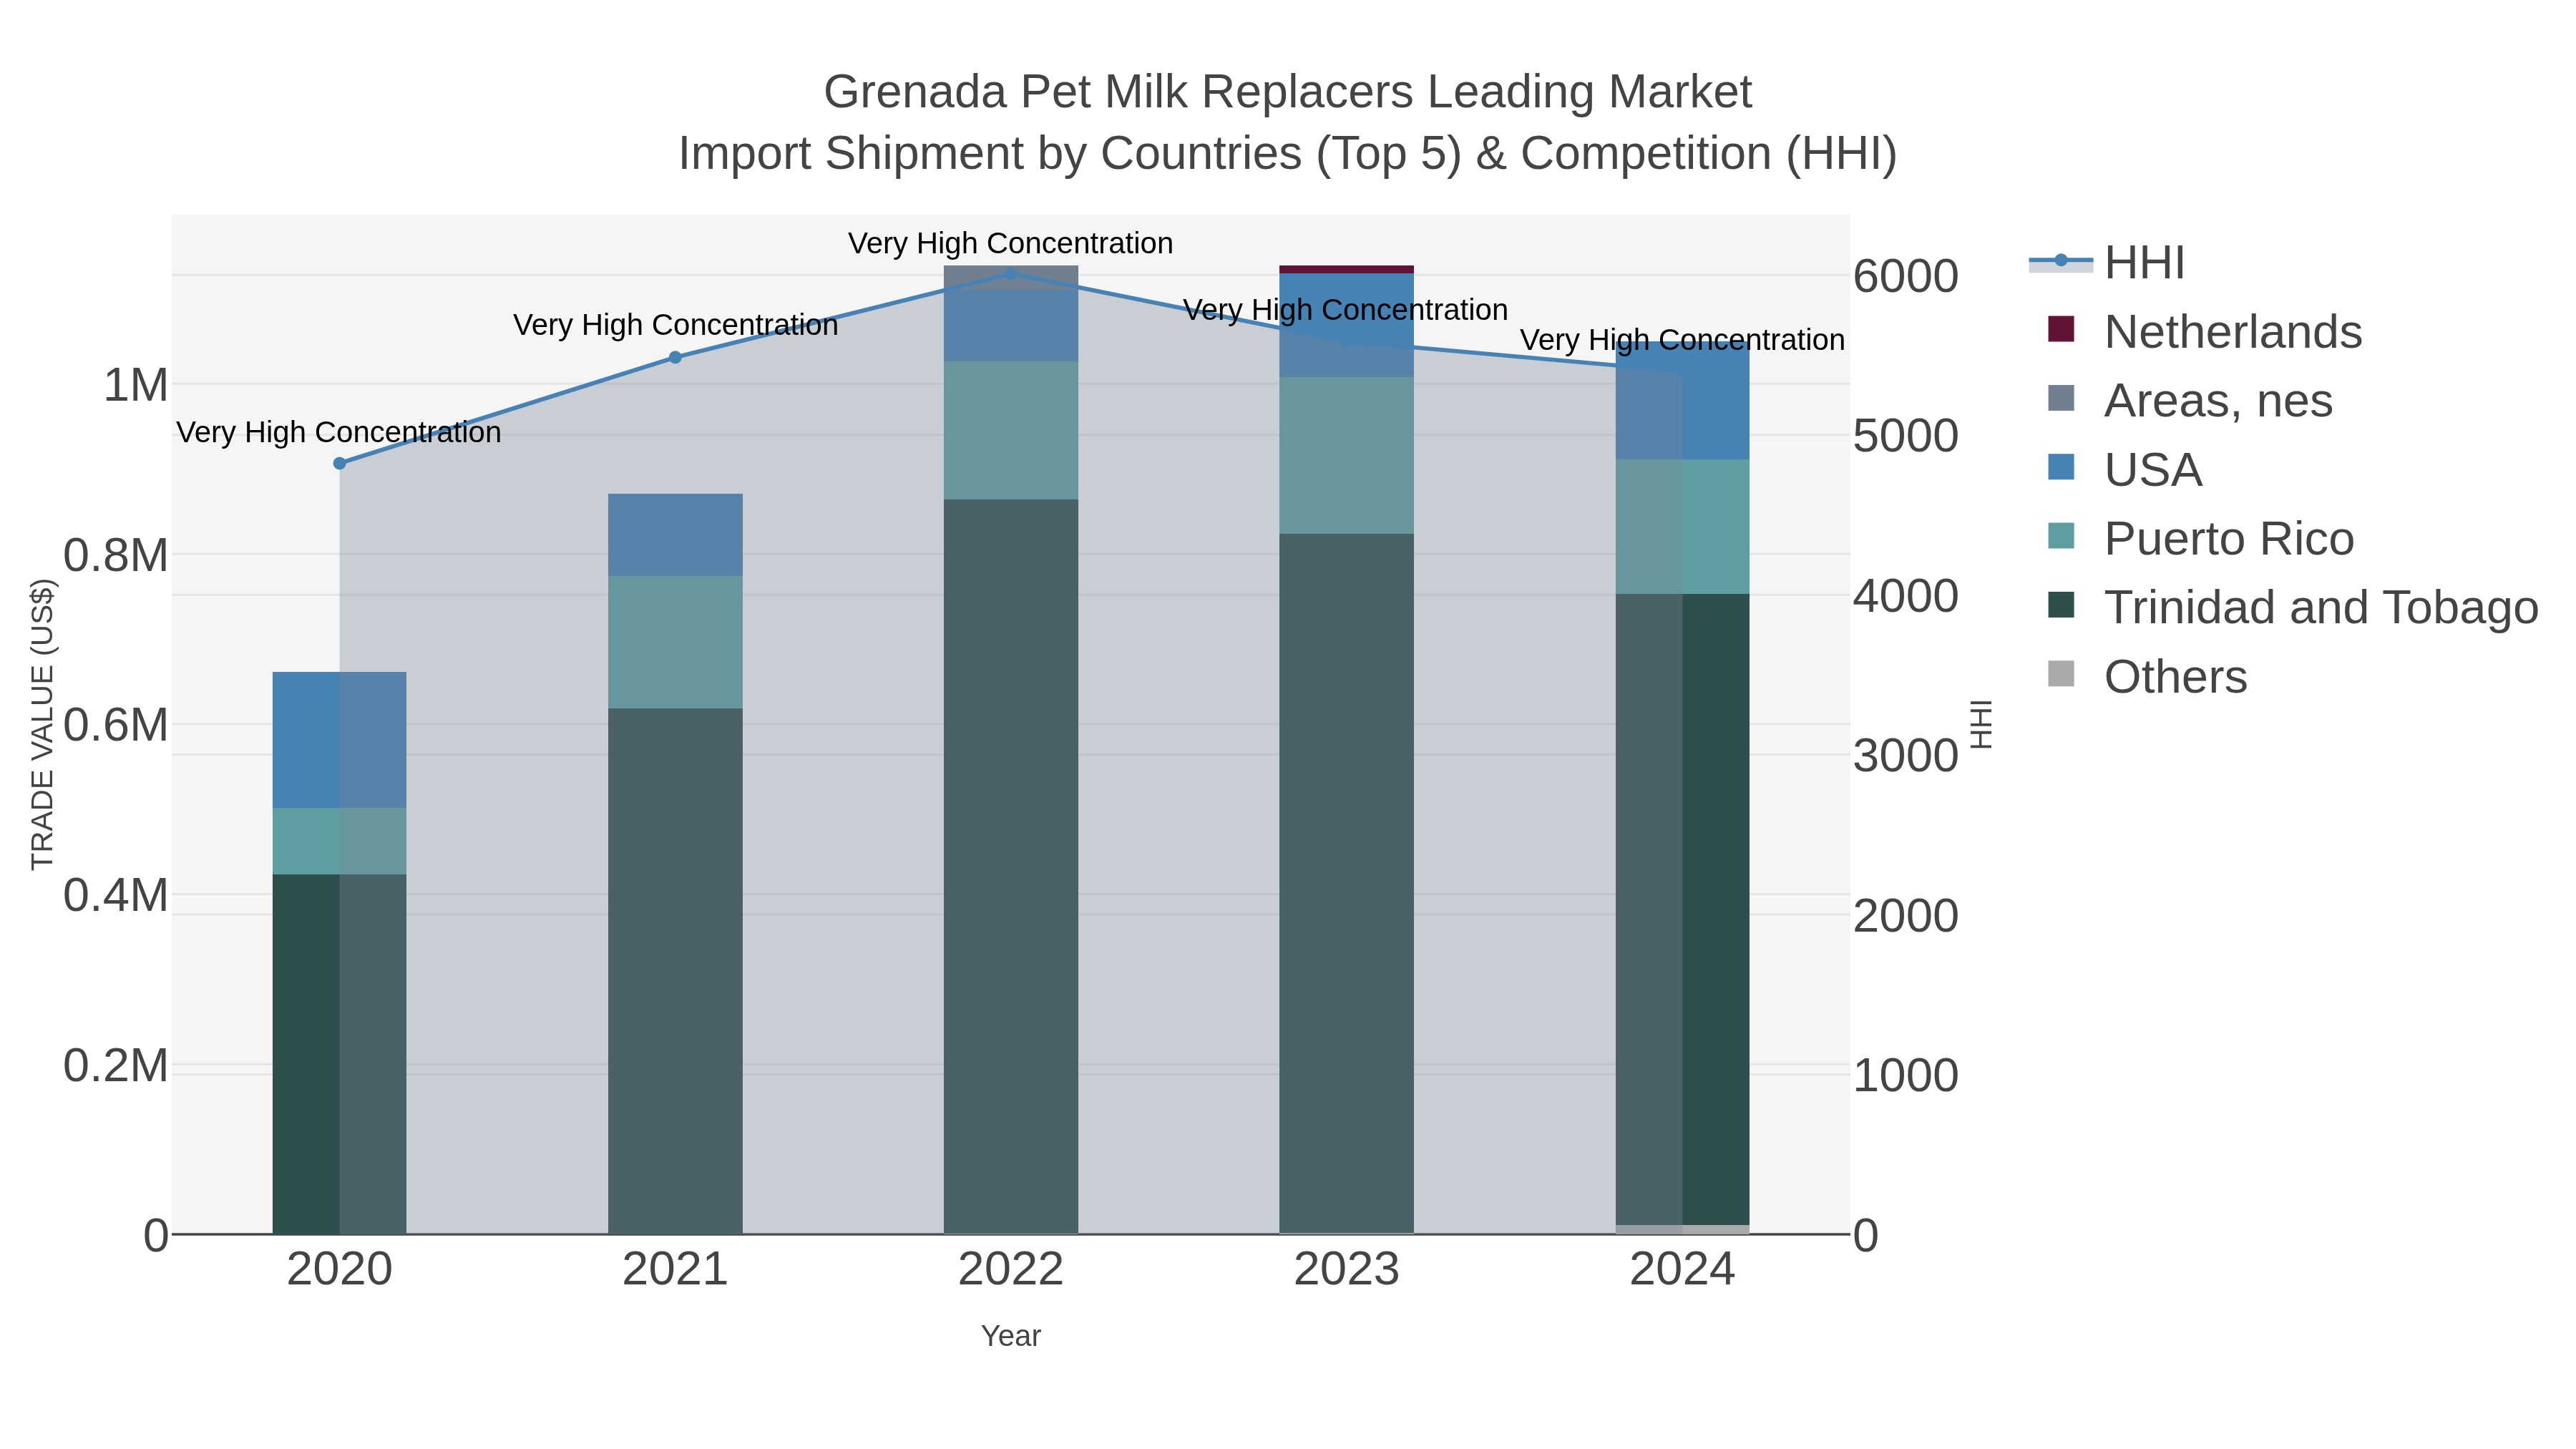This screenshot has width=2576, height=1449.
Task: Click the Puerto Rico teal legend swatch
Action: [2061, 536]
